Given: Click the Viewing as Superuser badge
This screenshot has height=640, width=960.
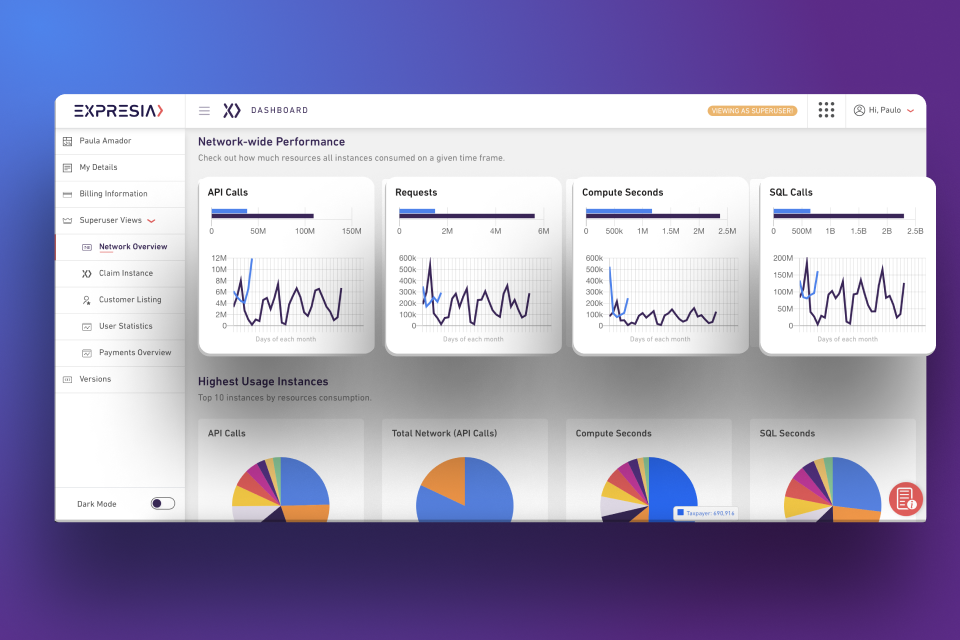Looking at the screenshot, I should coord(752,111).
